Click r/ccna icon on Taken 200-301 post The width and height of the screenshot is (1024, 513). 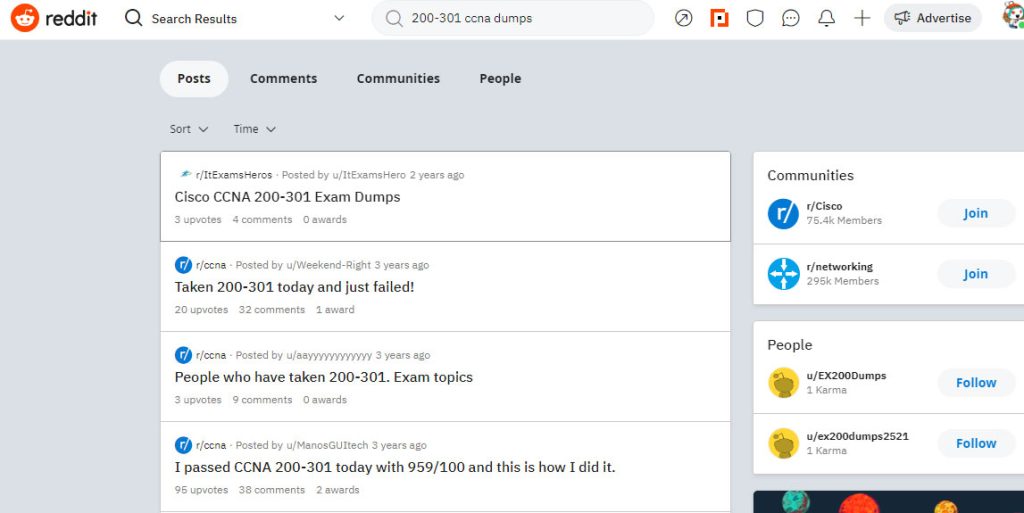pyautogui.click(x=184, y=265)
